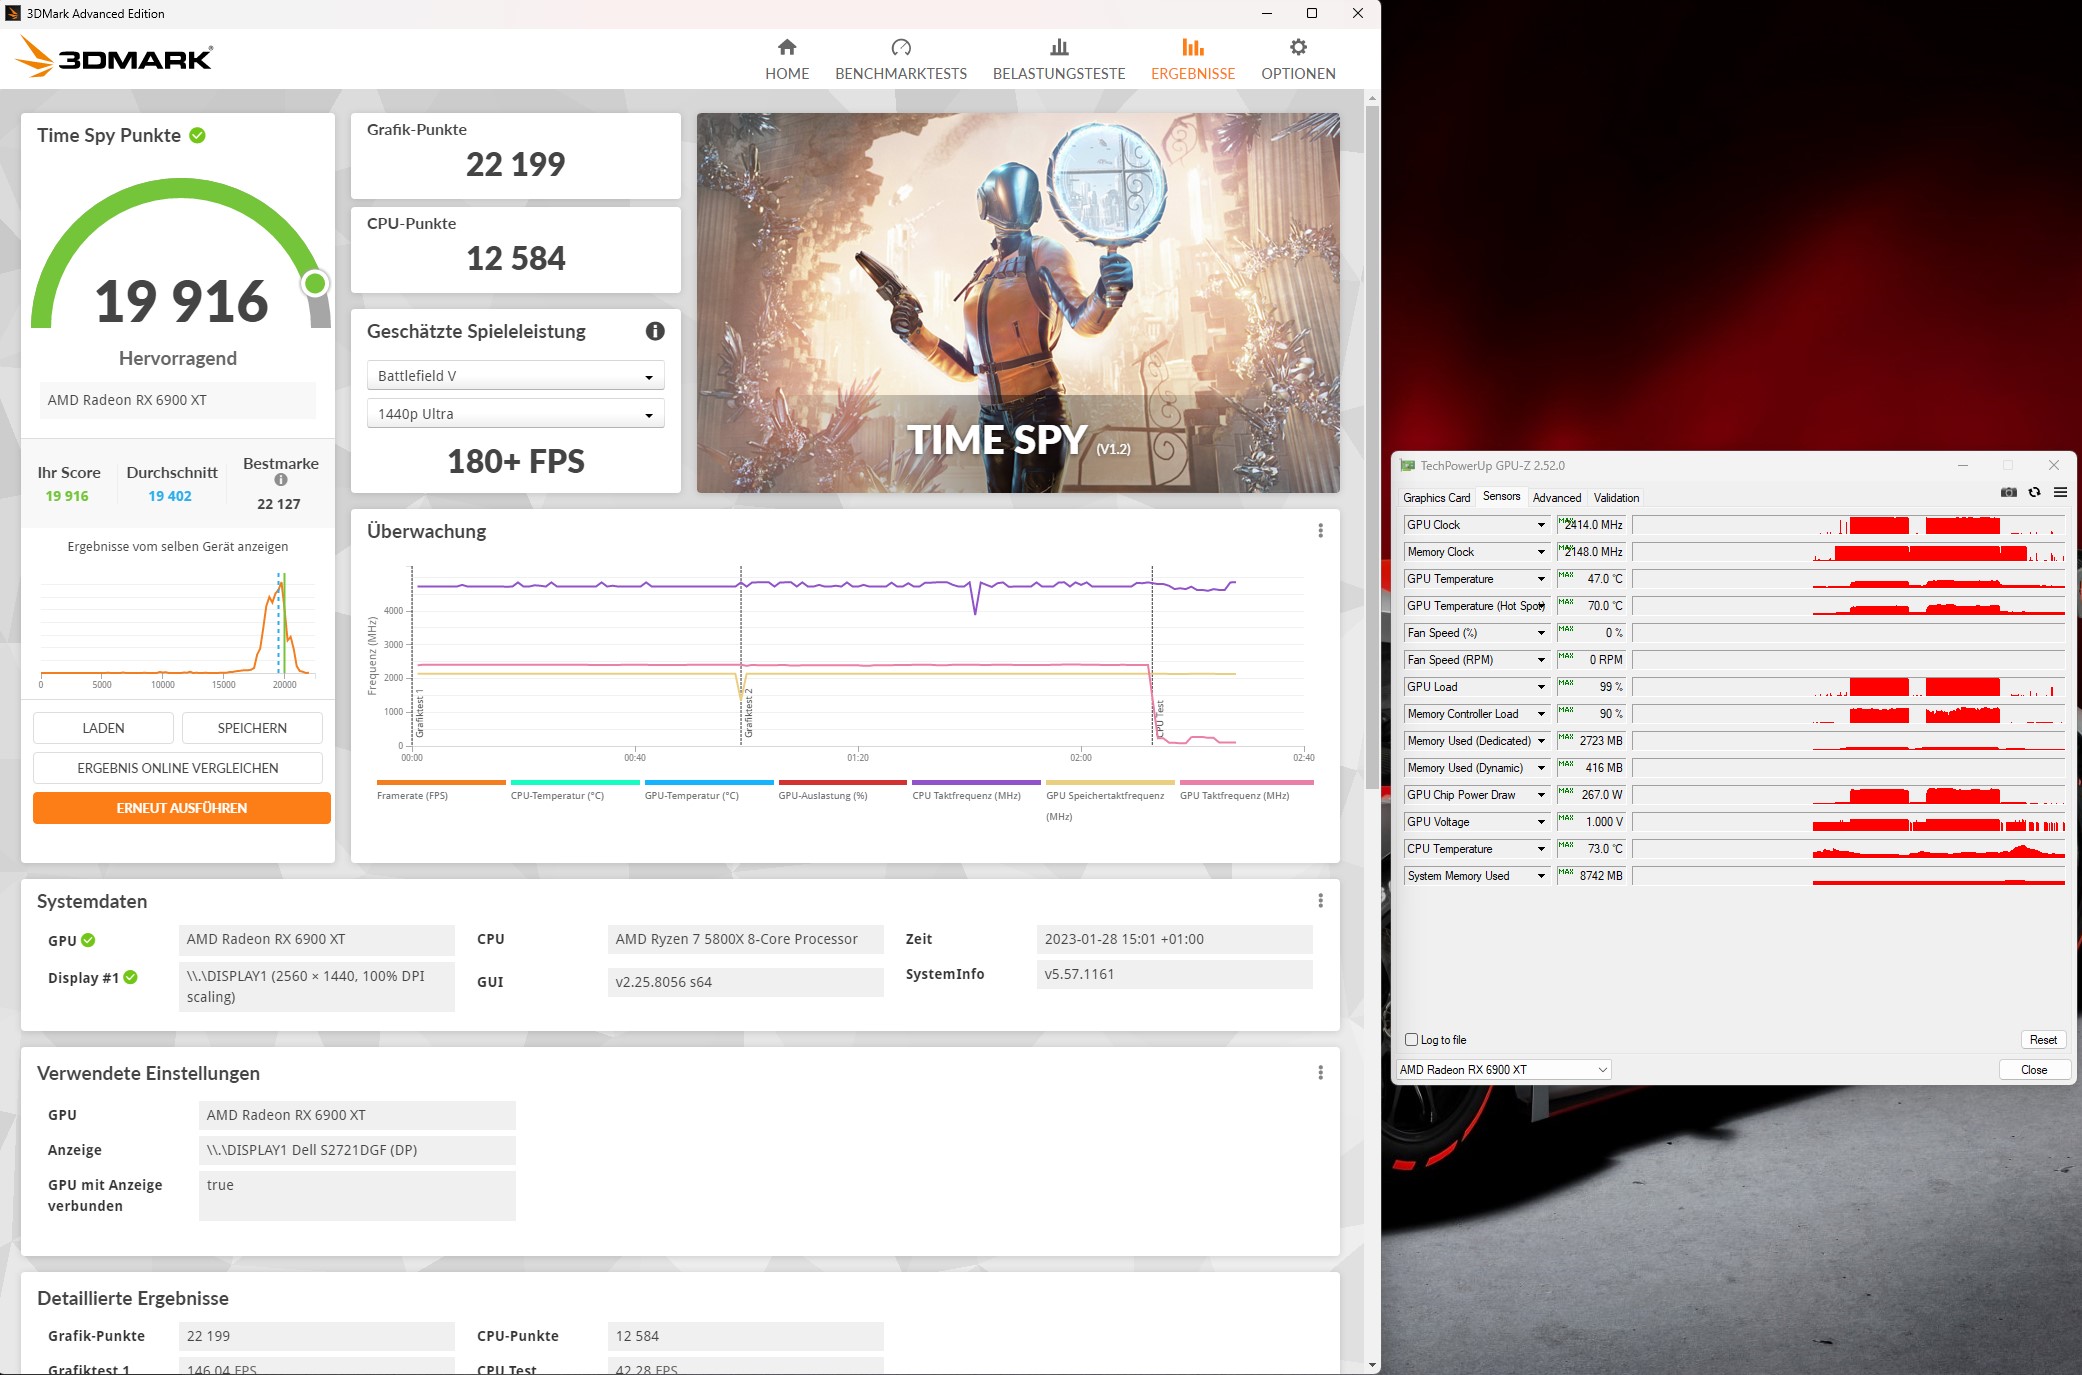Open the 1440p Ultra resolution dropdown
Viewport: 2082px width, 1375px height.
(515, 414)
